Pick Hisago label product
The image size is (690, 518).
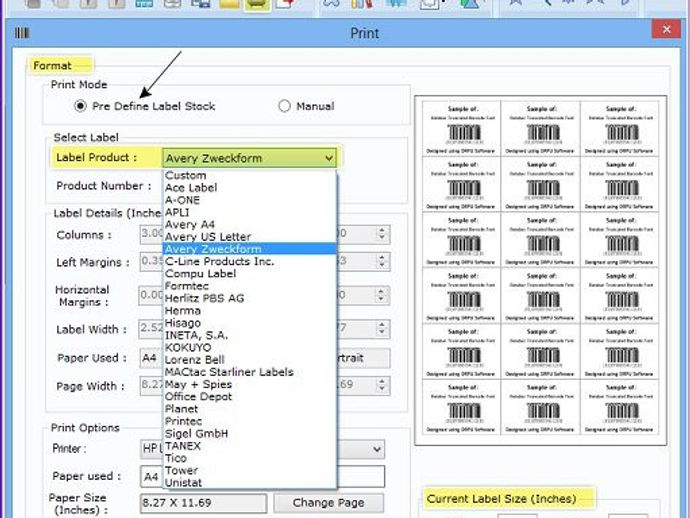(250, 323)
